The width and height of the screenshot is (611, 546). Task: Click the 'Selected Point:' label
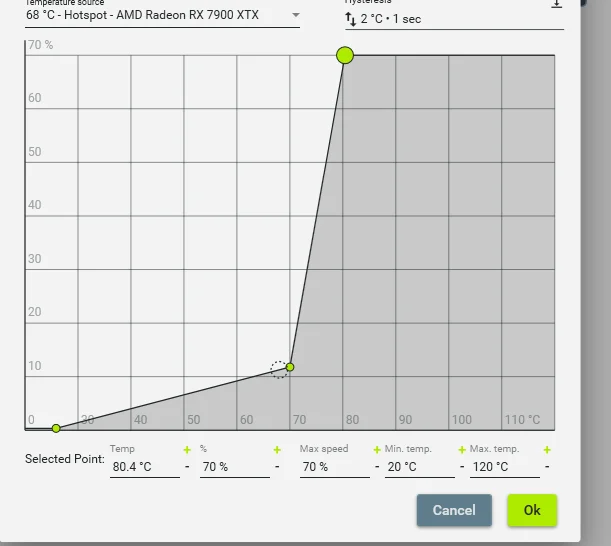click(65, 459)
